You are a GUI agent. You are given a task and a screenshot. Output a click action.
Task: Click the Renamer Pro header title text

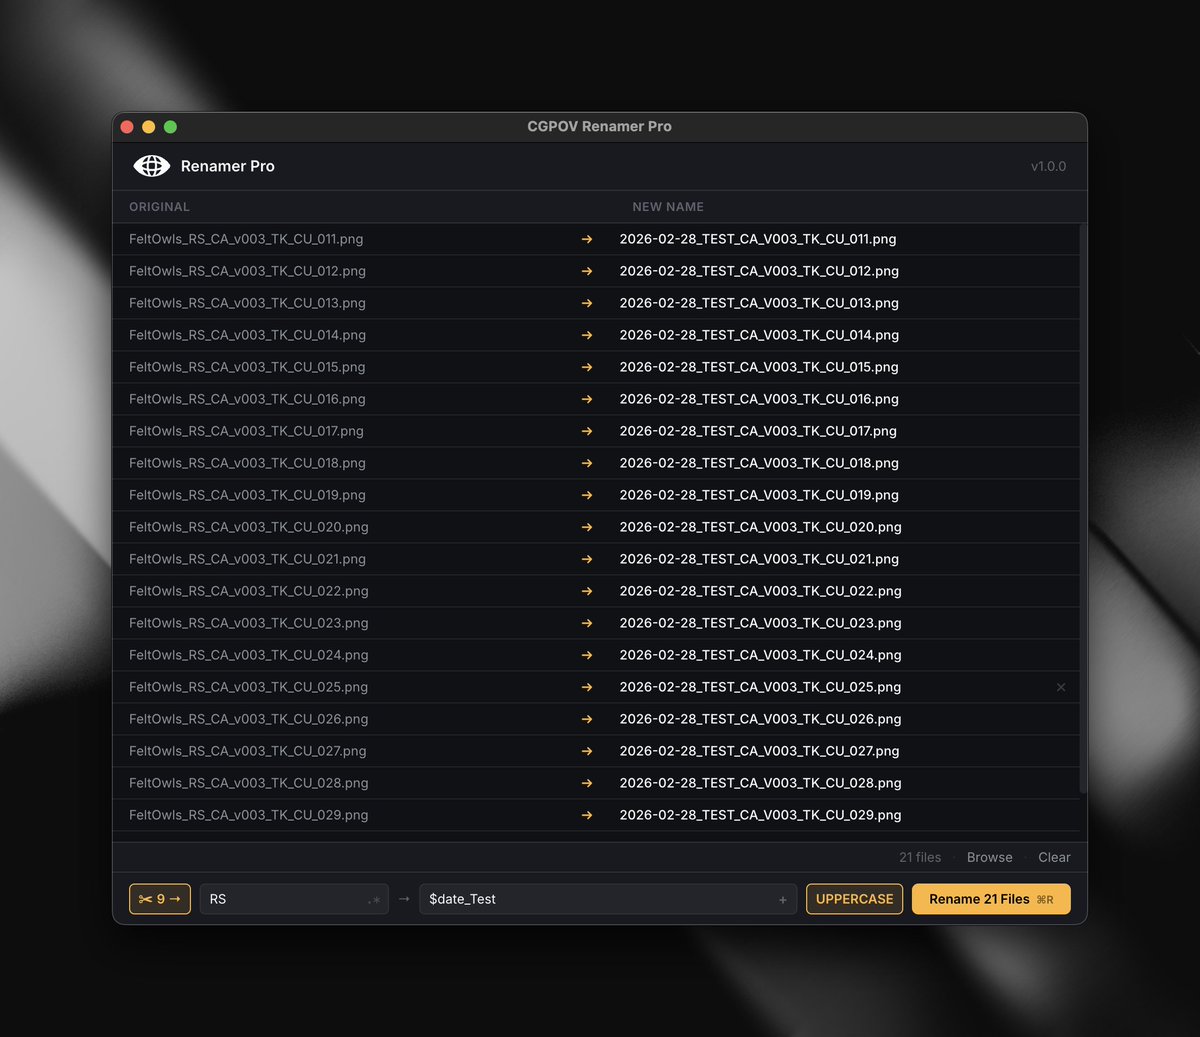[x=227, y=166]
